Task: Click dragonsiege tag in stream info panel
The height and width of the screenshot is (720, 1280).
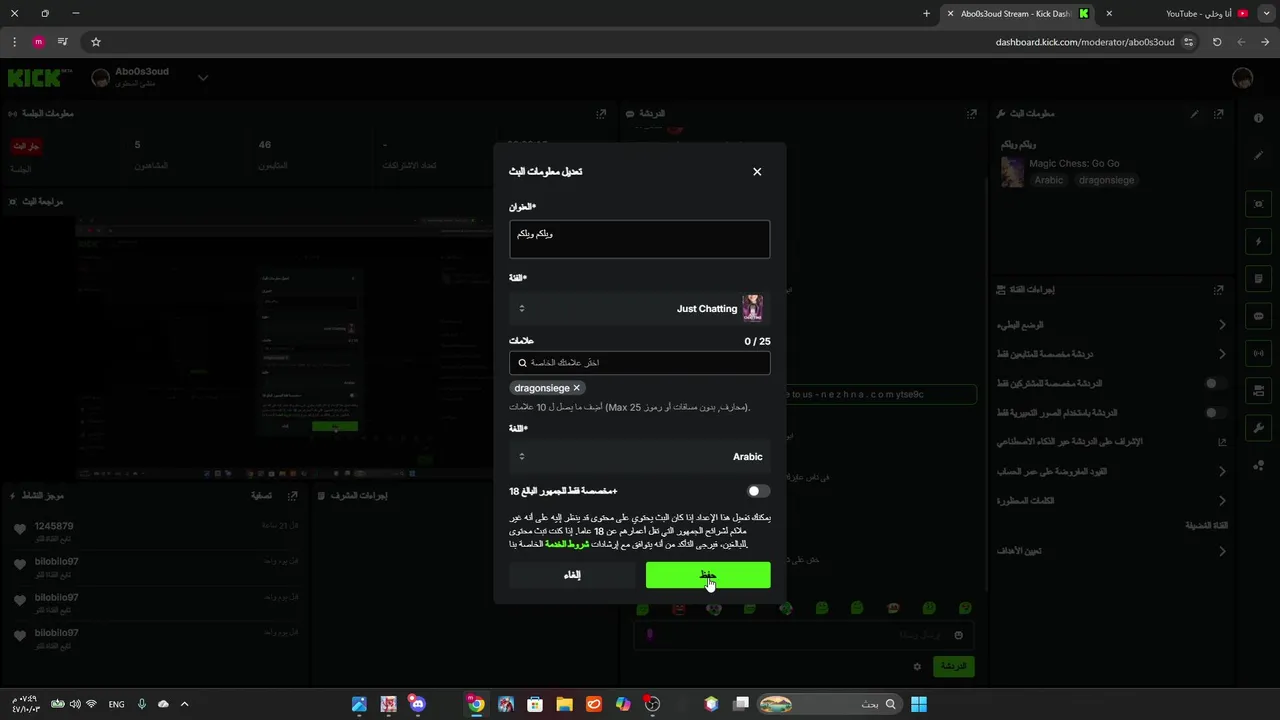Action: point(1106,180)
